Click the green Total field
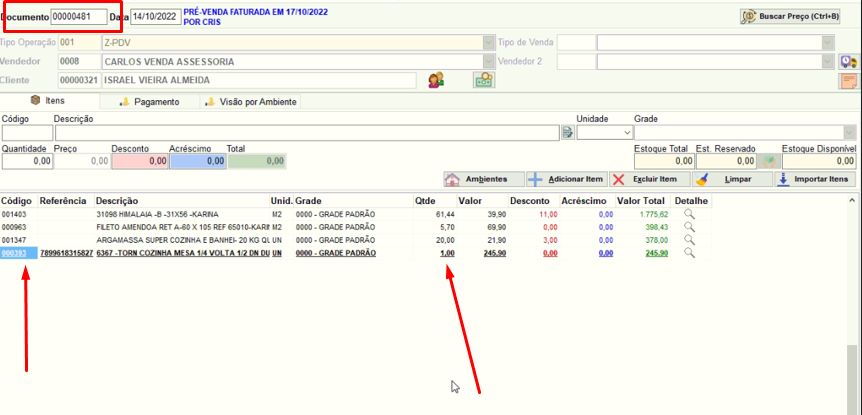Viewport: 862px width, 415px height. pos(257,161)
